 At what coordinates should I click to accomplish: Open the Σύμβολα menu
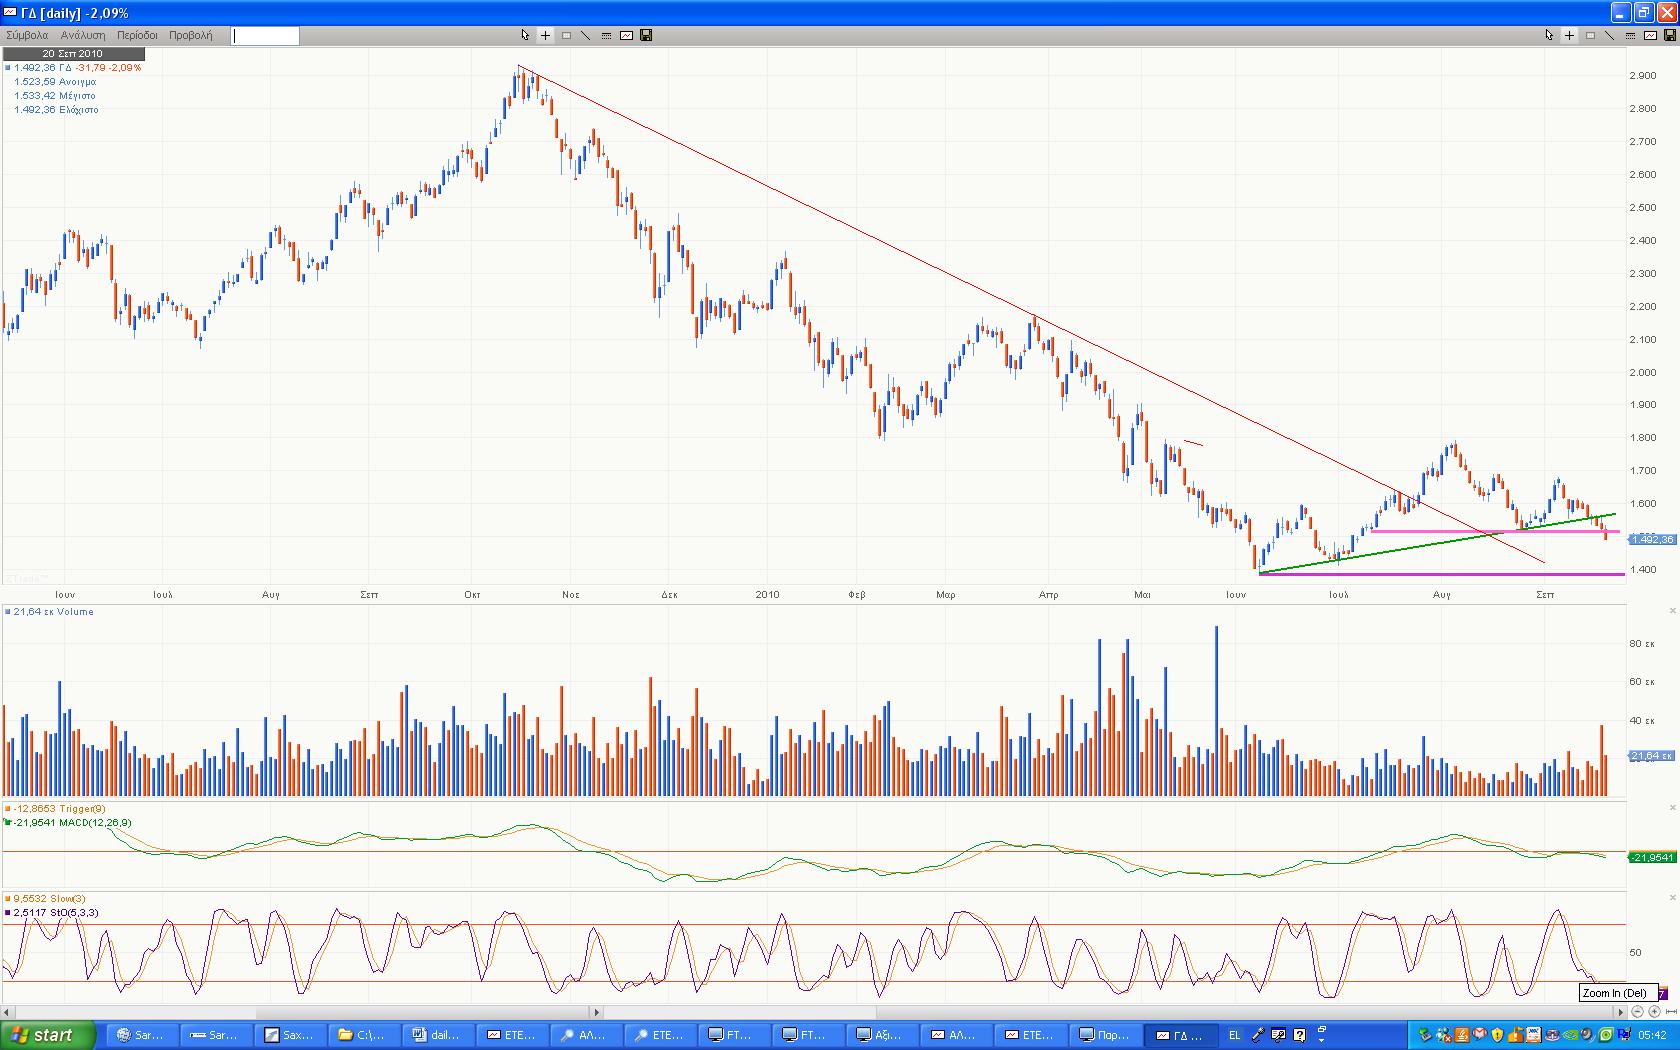[27, 35]
